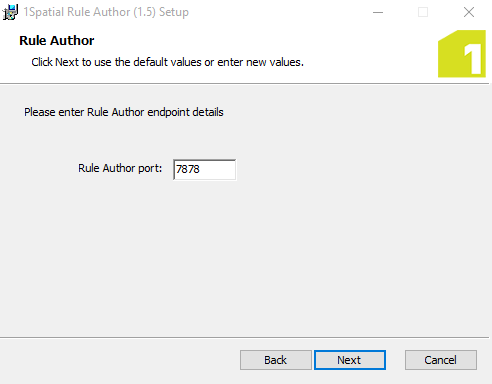Select 'Please enter Rule Author endpoint details' text
The height and width of the screenshot is (384, 492).
[x=124, y=112]
